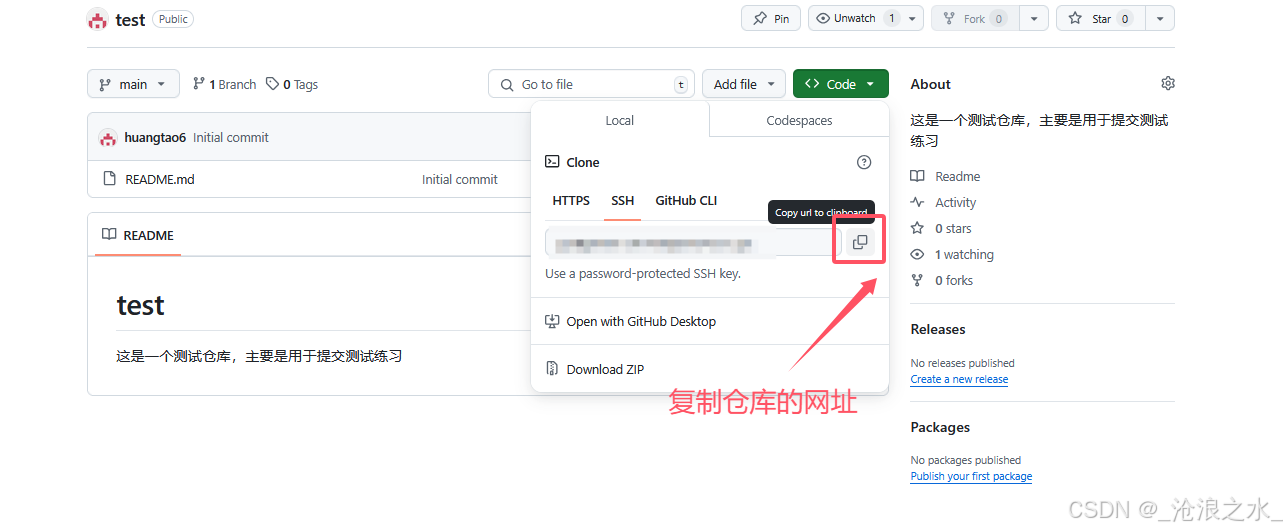Open the main branch selector

tap(133, 84)
